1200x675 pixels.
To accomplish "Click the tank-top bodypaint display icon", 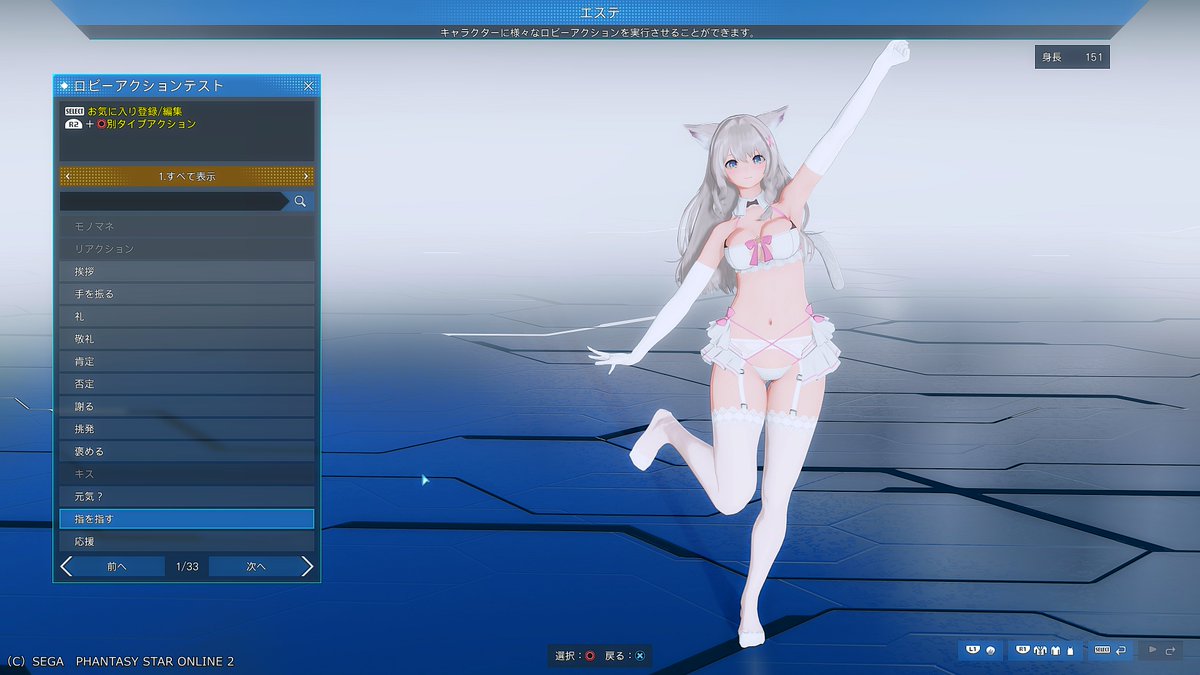I will click(1070, 651).
